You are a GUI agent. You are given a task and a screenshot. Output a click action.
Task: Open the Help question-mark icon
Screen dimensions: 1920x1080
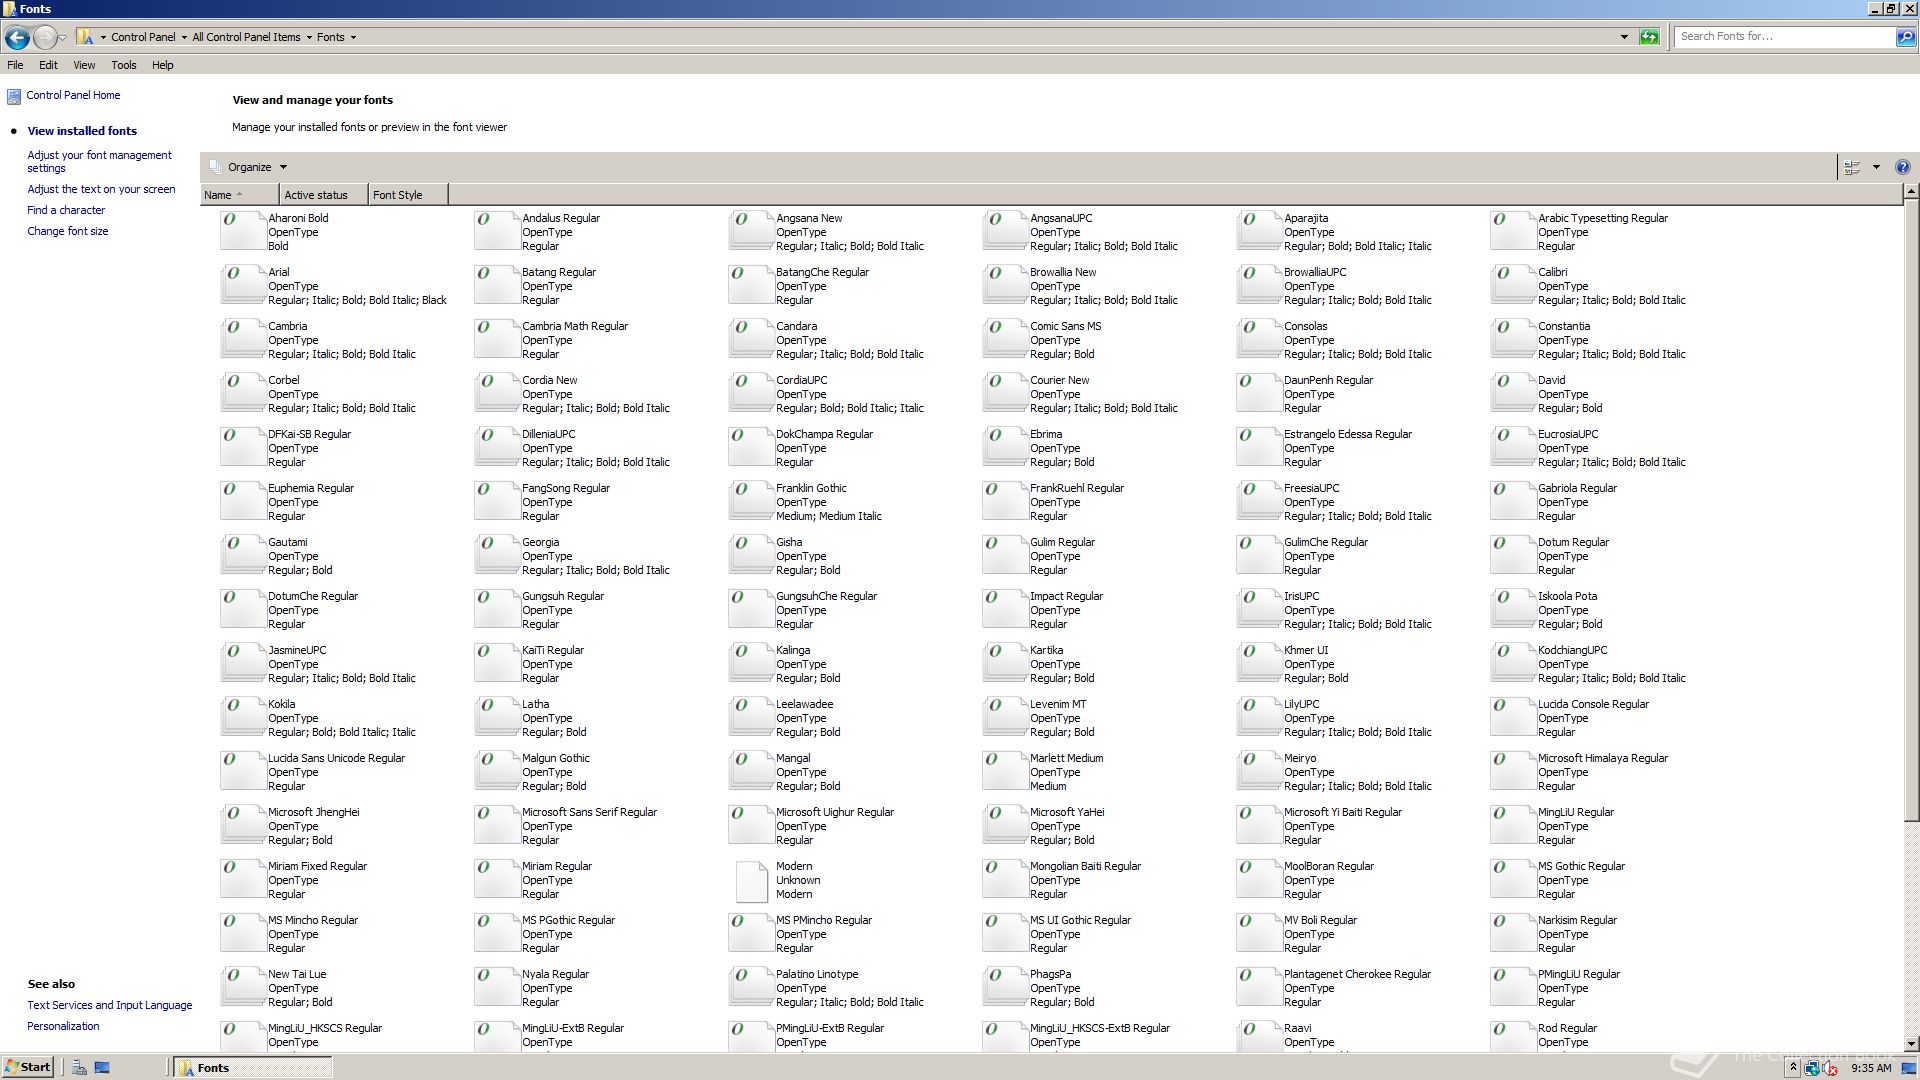point(1902,167)
